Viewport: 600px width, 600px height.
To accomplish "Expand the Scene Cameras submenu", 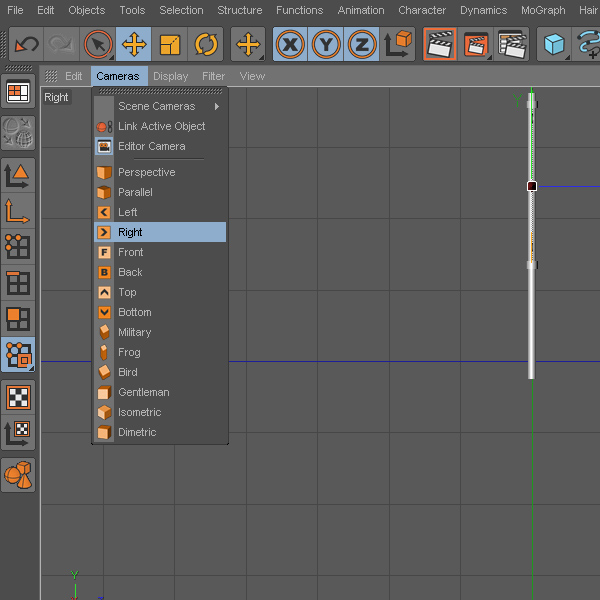I will [160, 106].
